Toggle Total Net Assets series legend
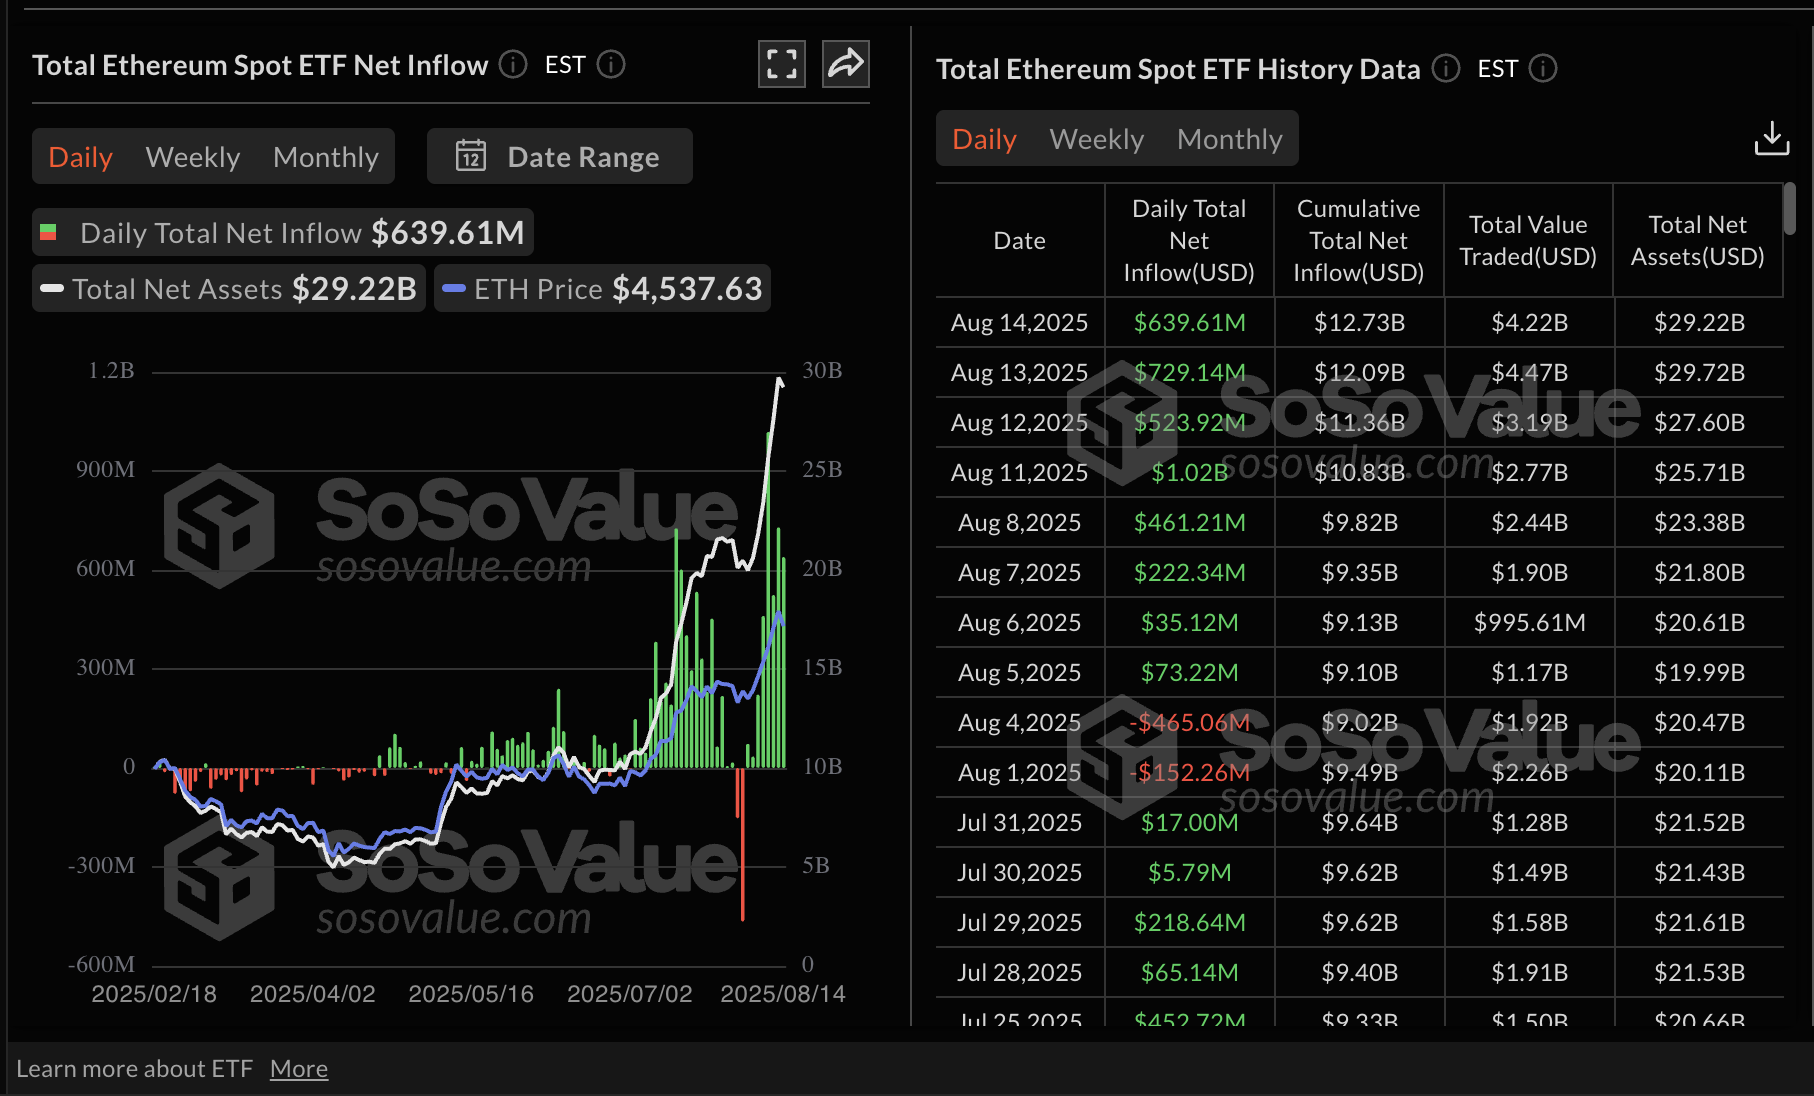 tap(229, 289)
